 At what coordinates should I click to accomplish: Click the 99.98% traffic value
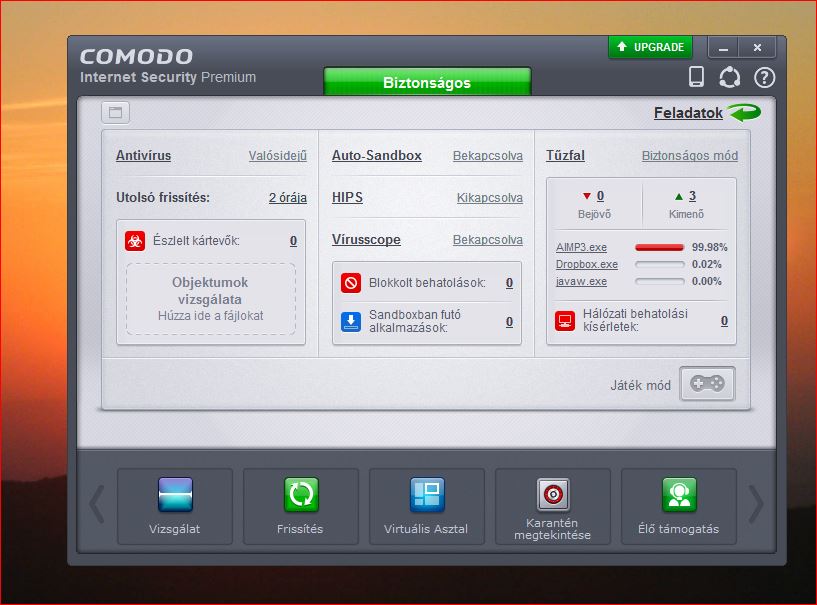pos(709,247)
